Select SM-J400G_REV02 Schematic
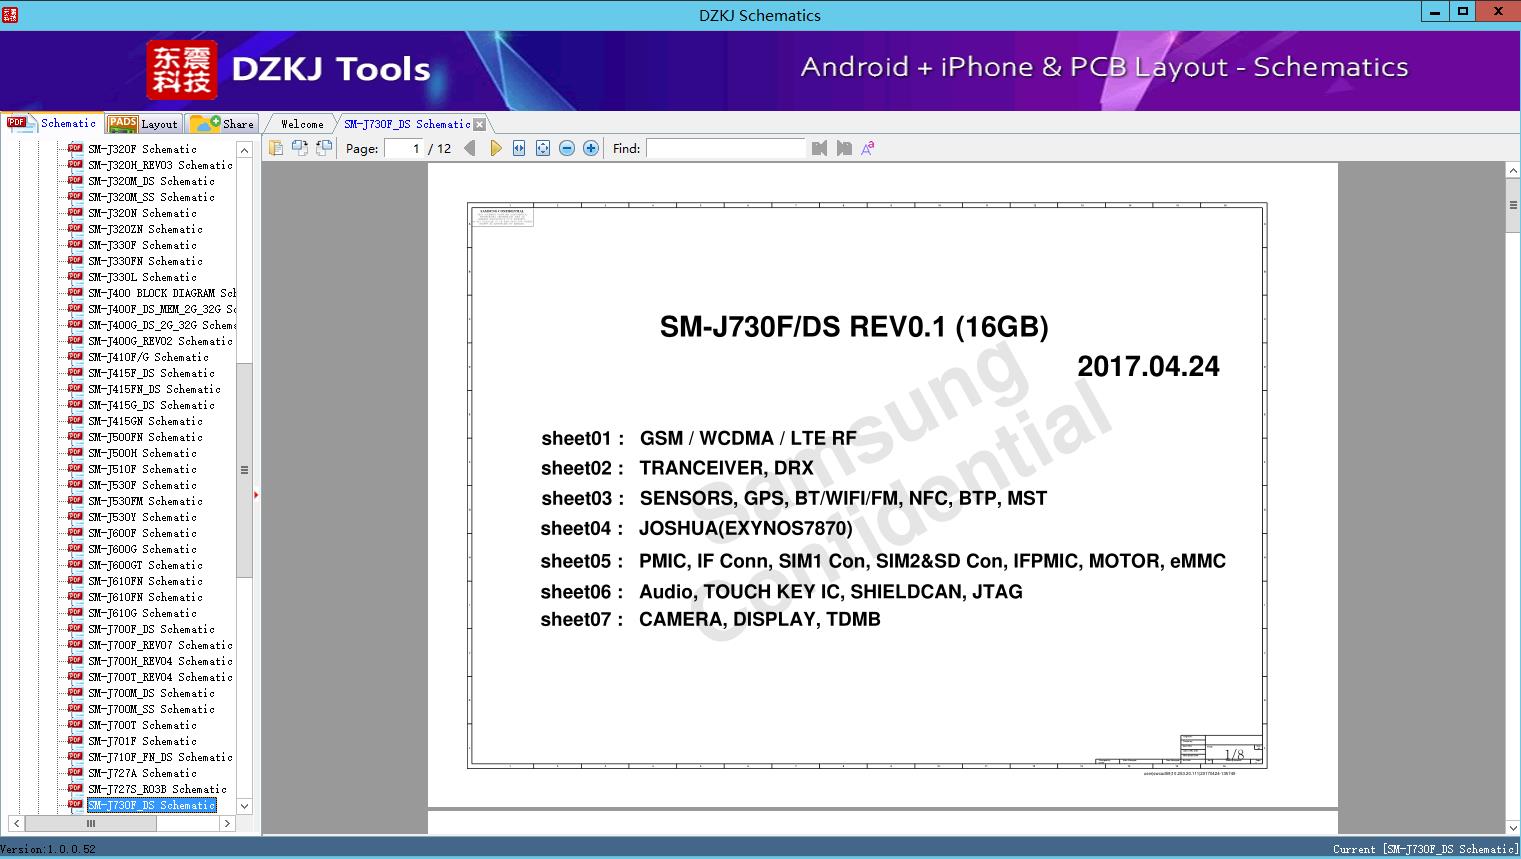Viewport: 1521px width, 859px height. point(160,341)
